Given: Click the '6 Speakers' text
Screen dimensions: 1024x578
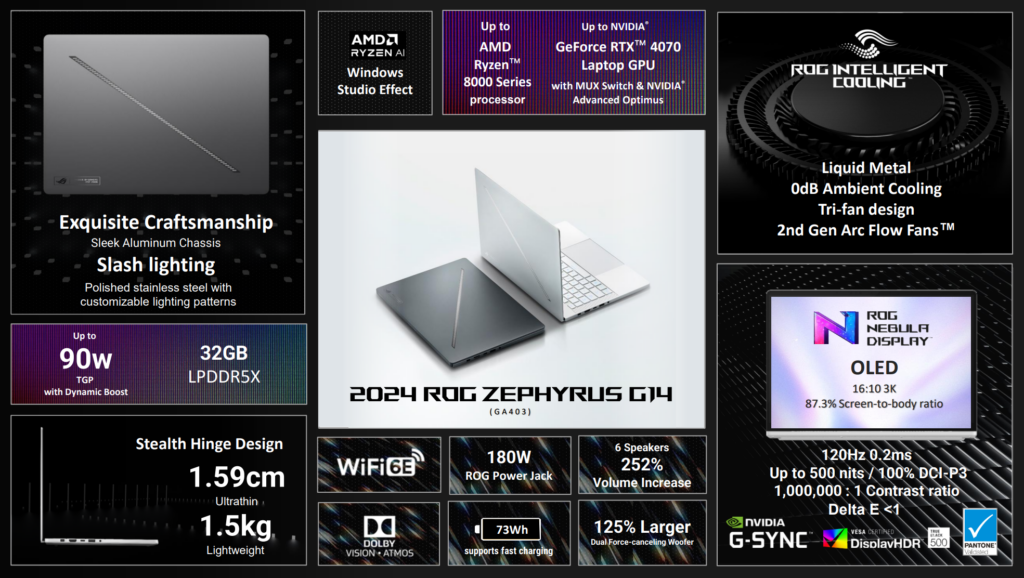Looking at the screenshot, I should pos(642,447).
